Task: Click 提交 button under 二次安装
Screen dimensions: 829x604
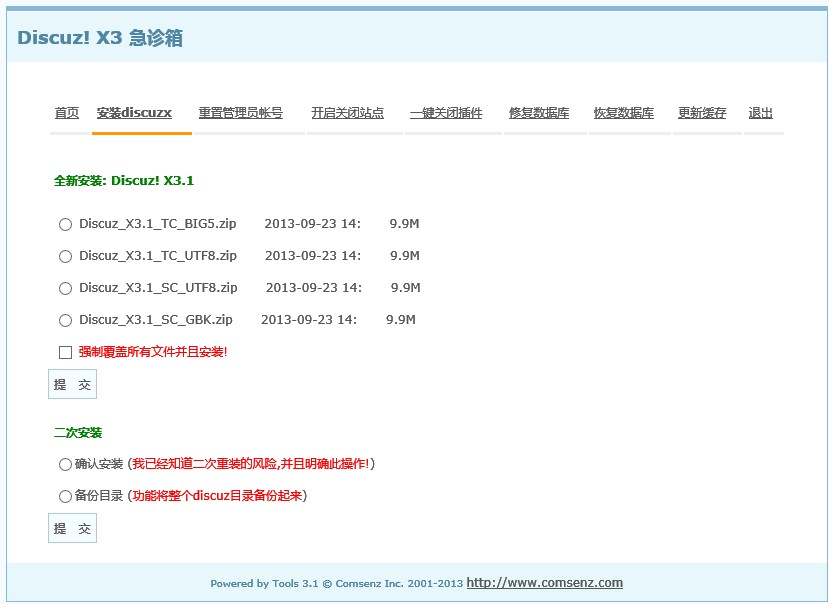Action: [x=72, y=528]
